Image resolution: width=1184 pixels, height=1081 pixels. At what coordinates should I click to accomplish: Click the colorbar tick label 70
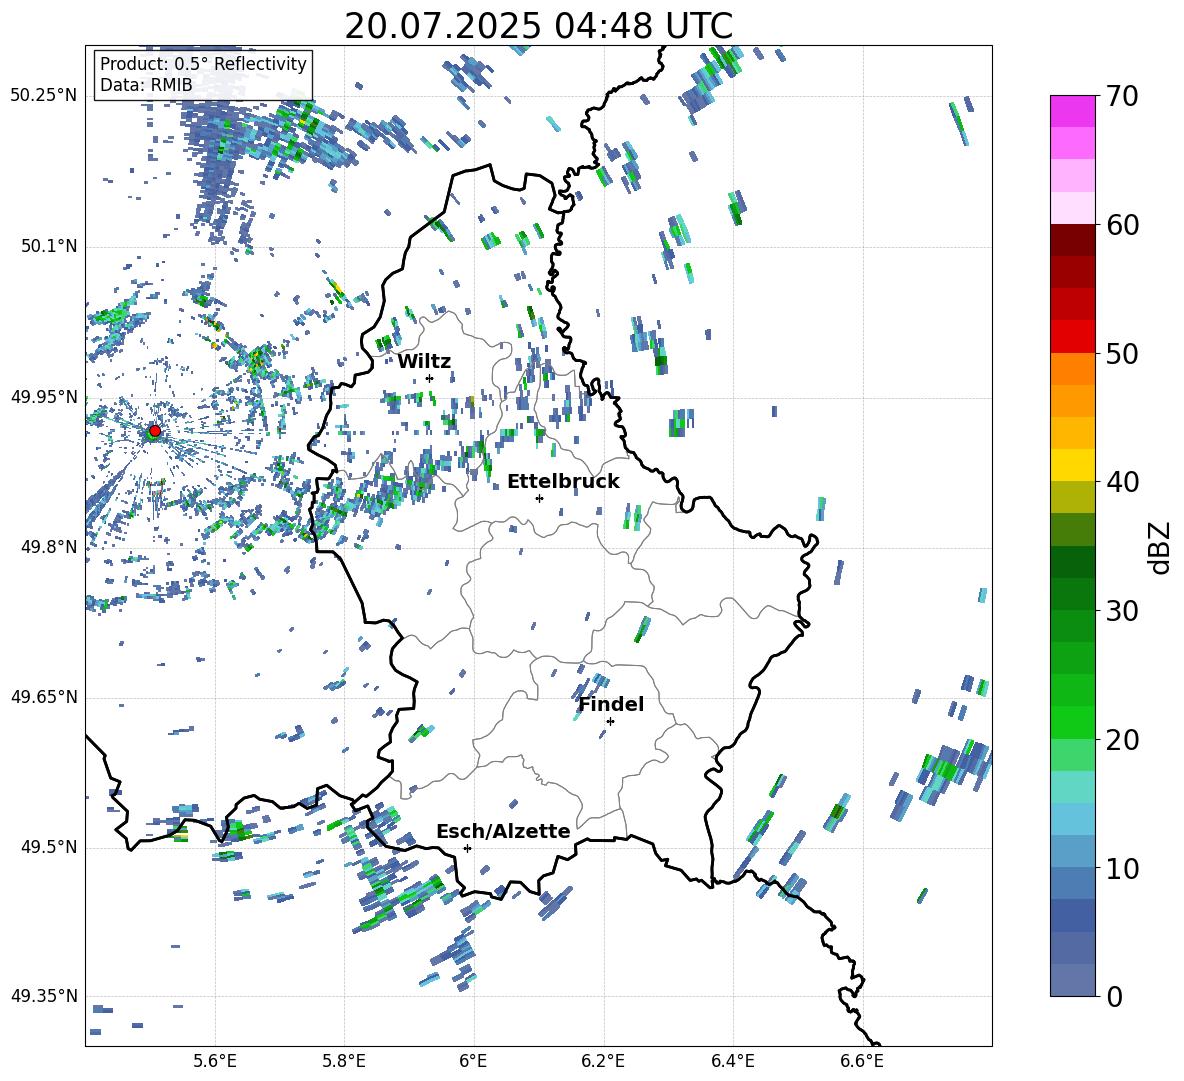[1122, 96]
